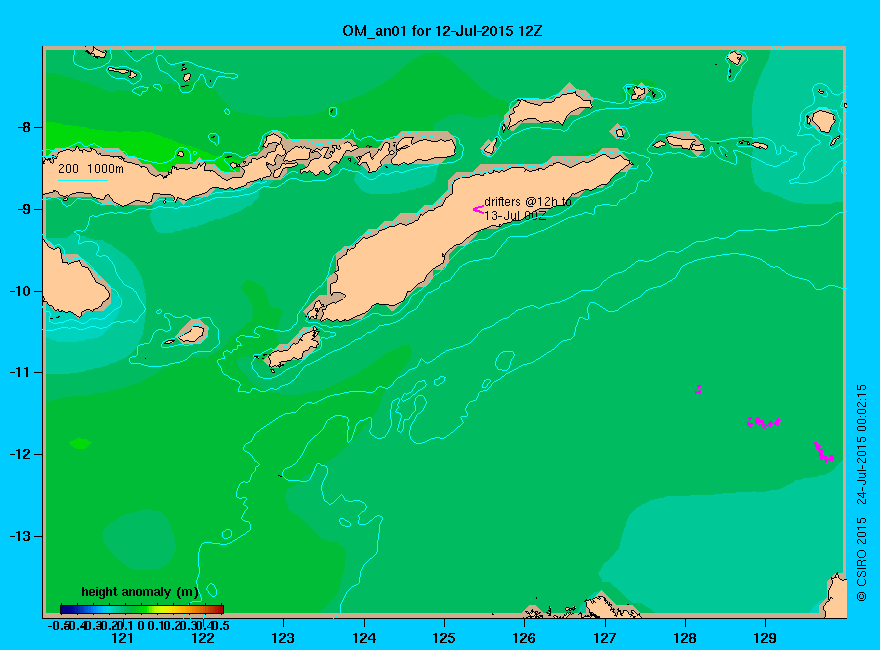Click the "drifters @12h to" annotation text
The image size is (880, 650).
[x=528, y=202]
